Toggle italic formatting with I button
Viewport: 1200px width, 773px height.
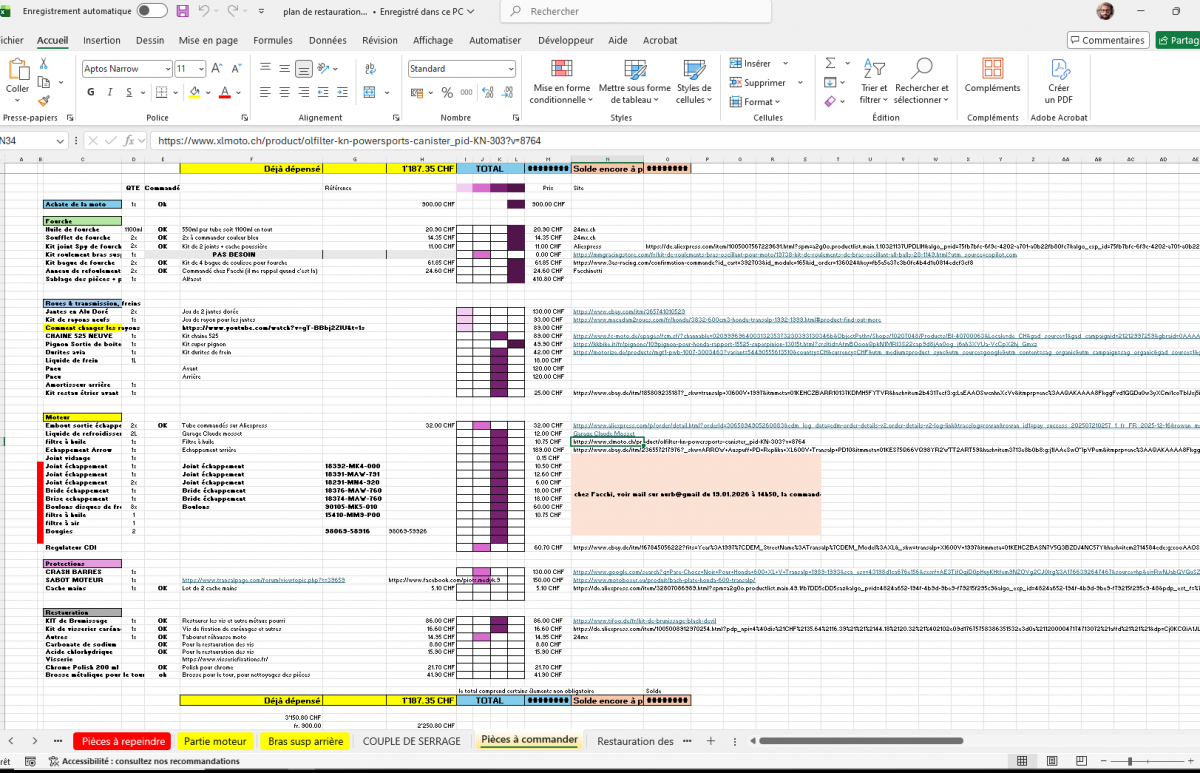pyautogui.click(x=111, y=92)
